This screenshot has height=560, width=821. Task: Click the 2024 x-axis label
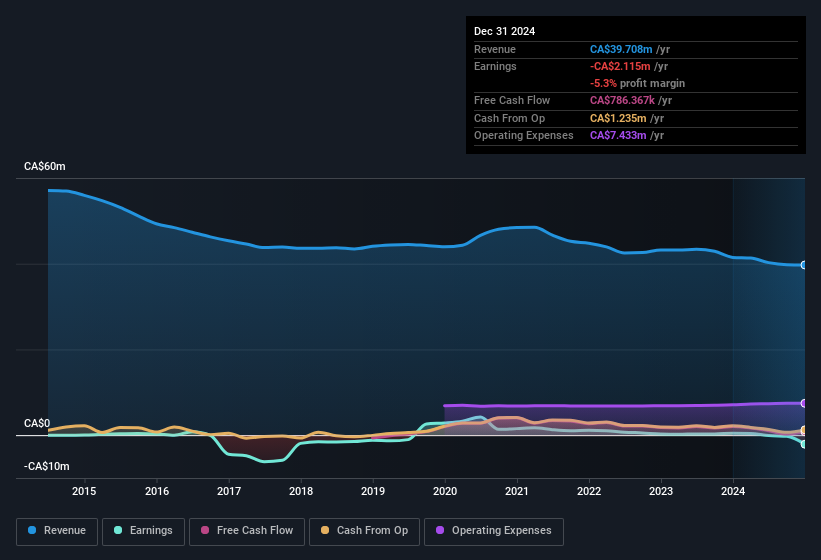(x=733, y=491)
